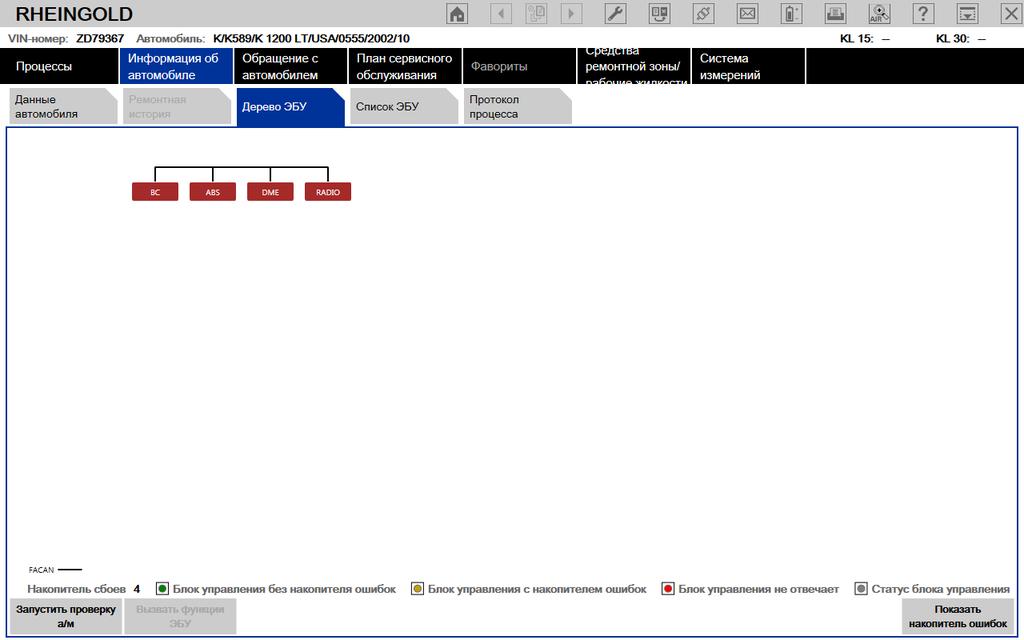This screenshot has height=640, width=1024.
Task: Click Показать накопитель ошибок button
Action: pyautogui.click(x=958, y=616)
